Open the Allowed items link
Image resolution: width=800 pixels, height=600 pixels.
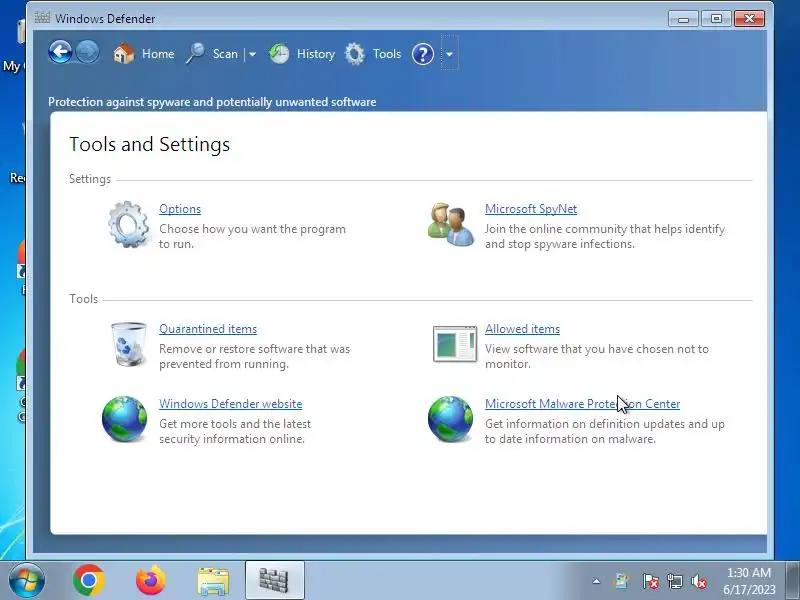pos(522,329)
